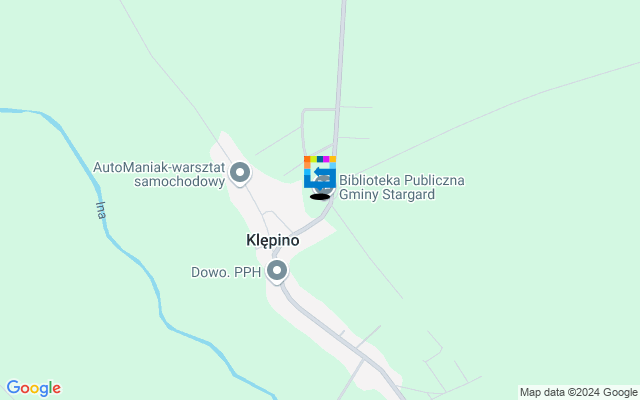The image size is (640, 400).
Task: Open AutoManiak-warsztat samochodowy label
Action: [x=159, y=174]
